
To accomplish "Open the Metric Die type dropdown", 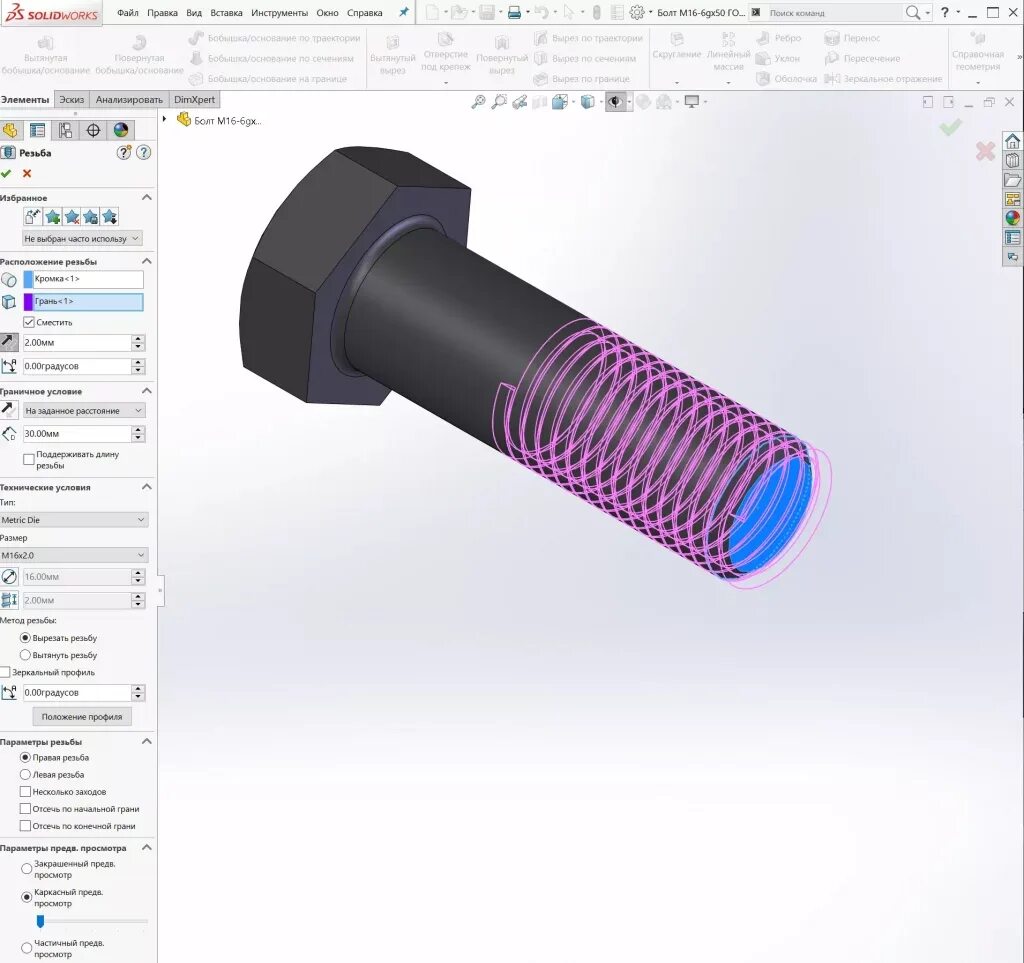I will point(74,520).
